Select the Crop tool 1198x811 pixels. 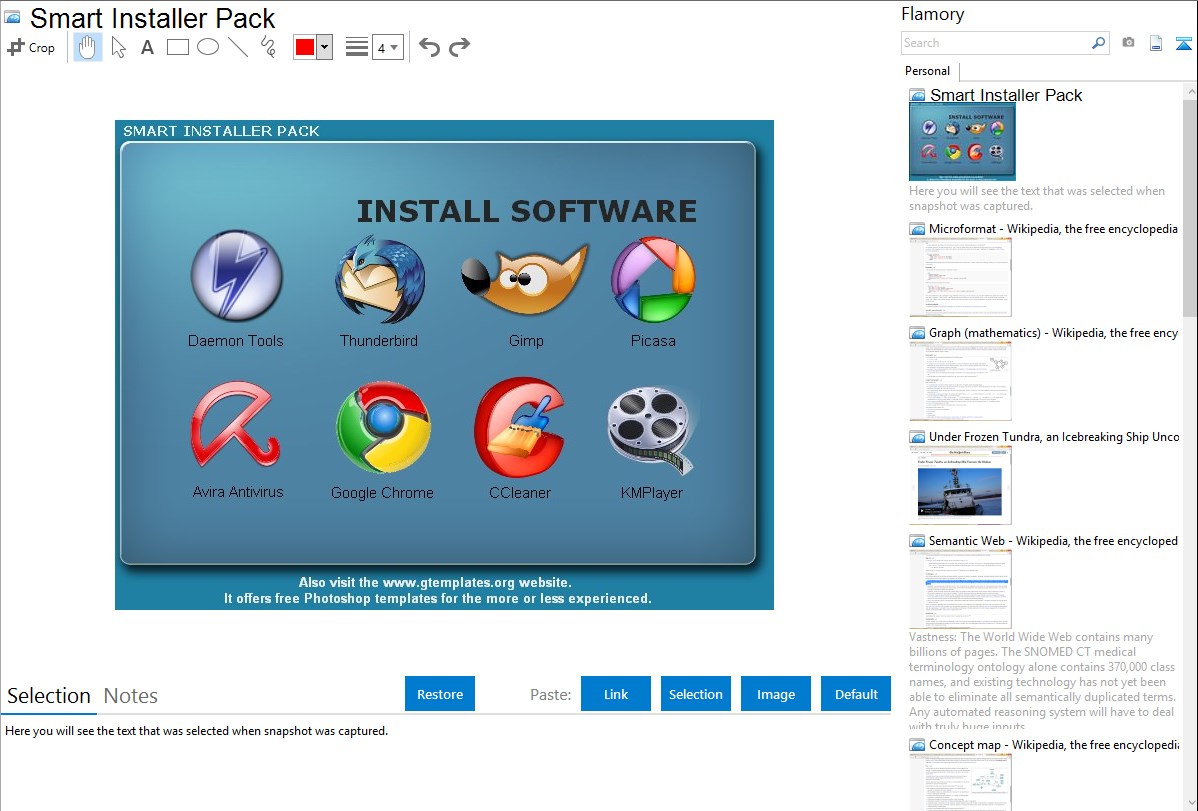coord(31,47)
